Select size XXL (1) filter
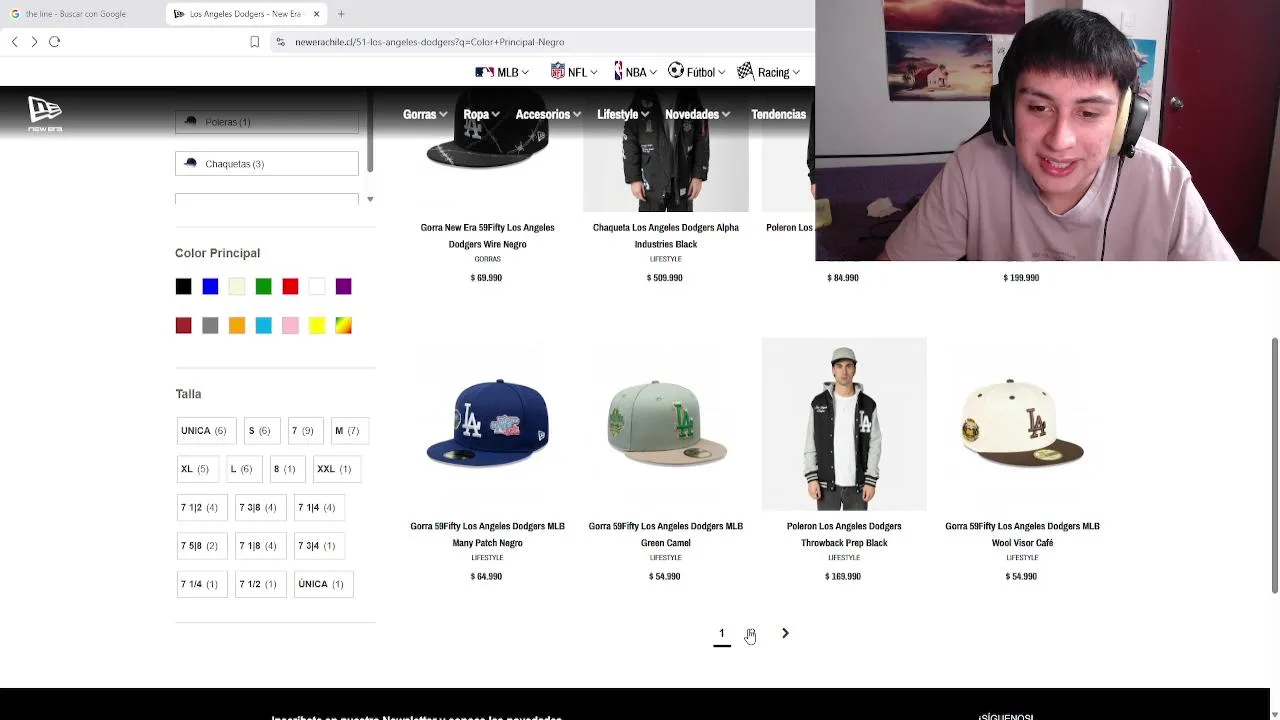This screenshot has height=720, width=1280. pyautogui.click(x=335, y=469)
